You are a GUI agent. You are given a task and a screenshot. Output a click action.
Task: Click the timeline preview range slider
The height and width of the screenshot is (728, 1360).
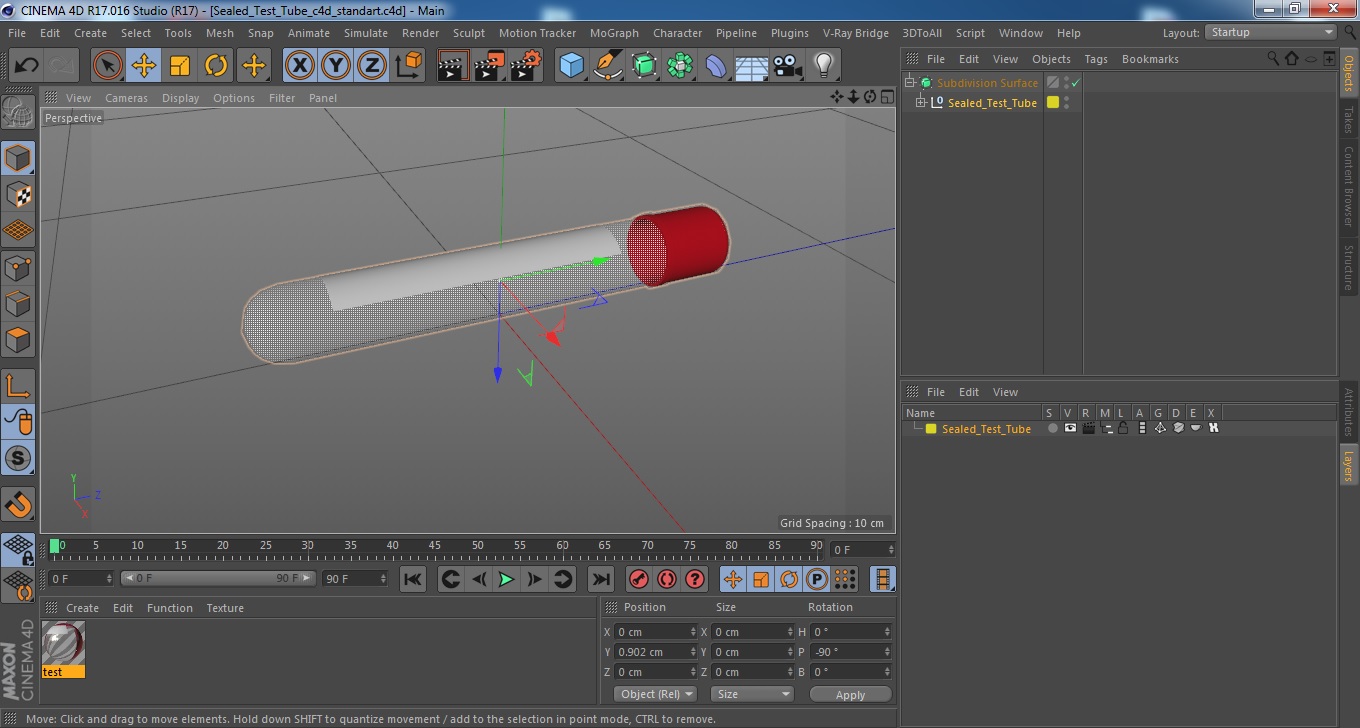point(219,579)
